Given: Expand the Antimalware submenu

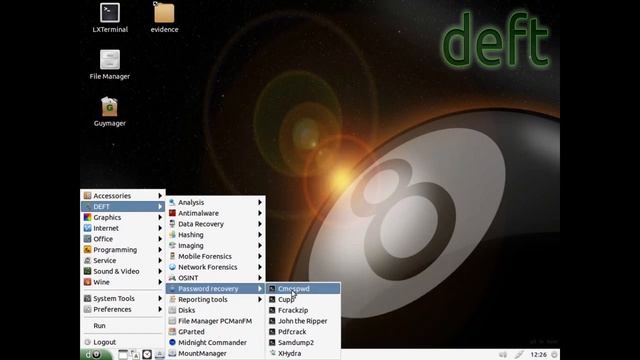Looking at the screenshot, I should tap(216, 213).
